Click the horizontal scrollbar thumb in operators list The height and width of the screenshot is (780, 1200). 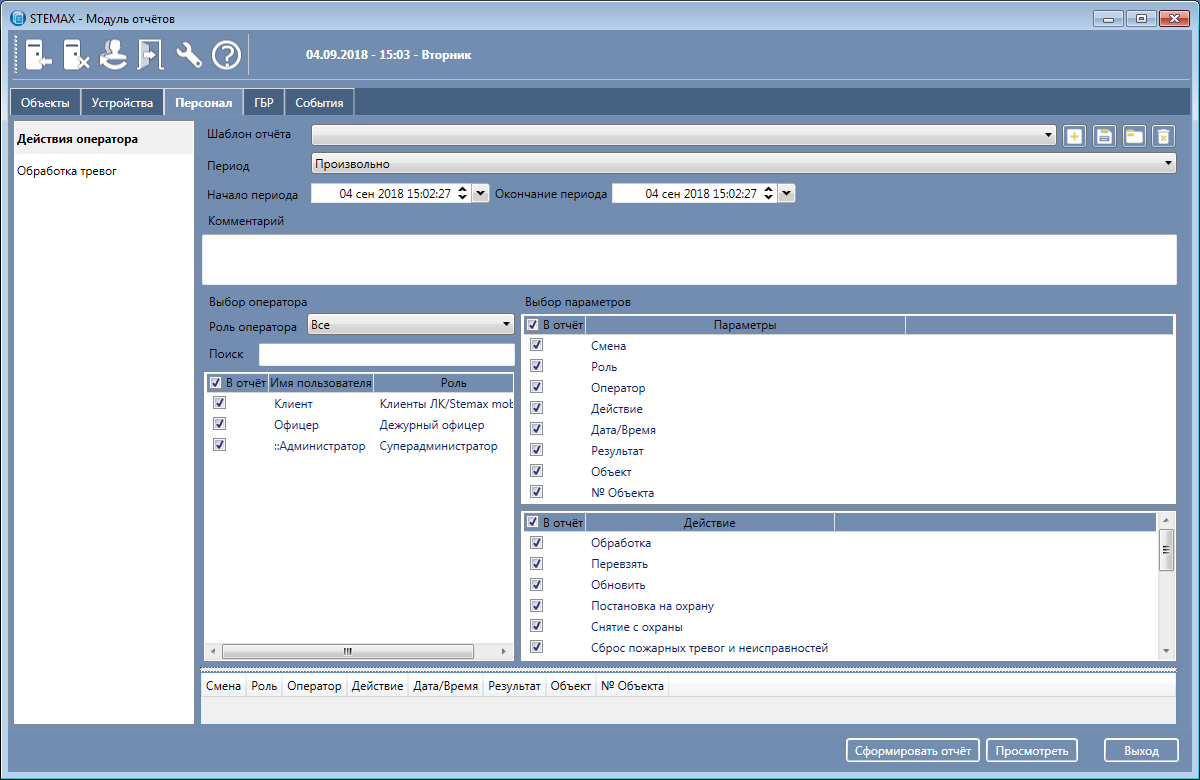pyautogui.click(x=348, y=651)
